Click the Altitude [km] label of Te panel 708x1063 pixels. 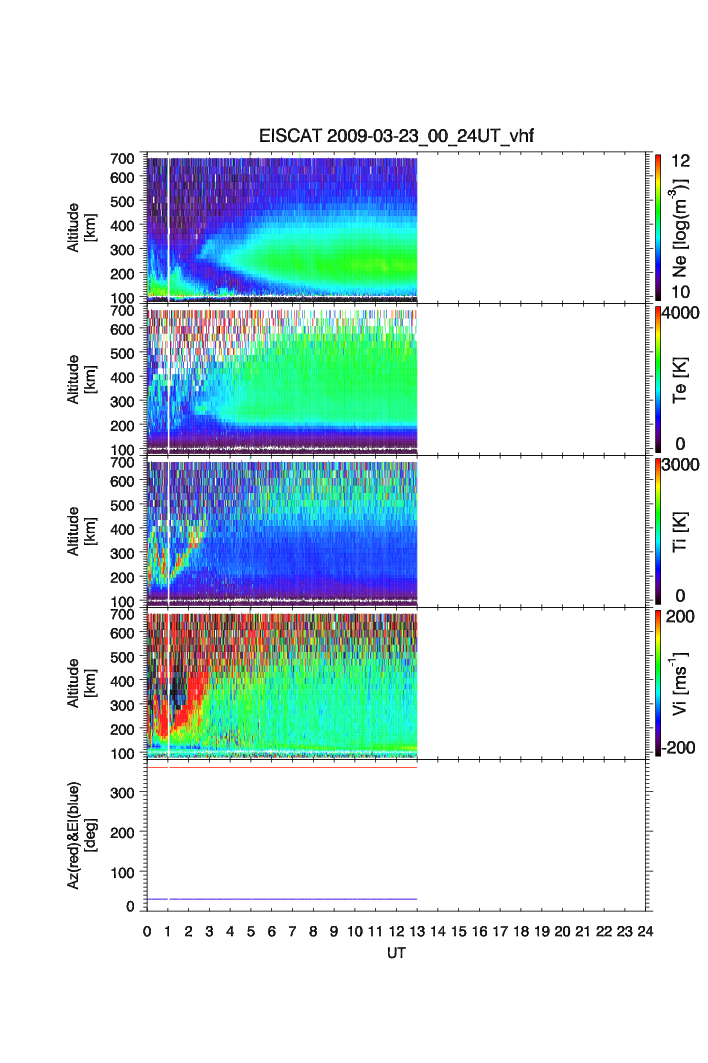coord(81,380)
